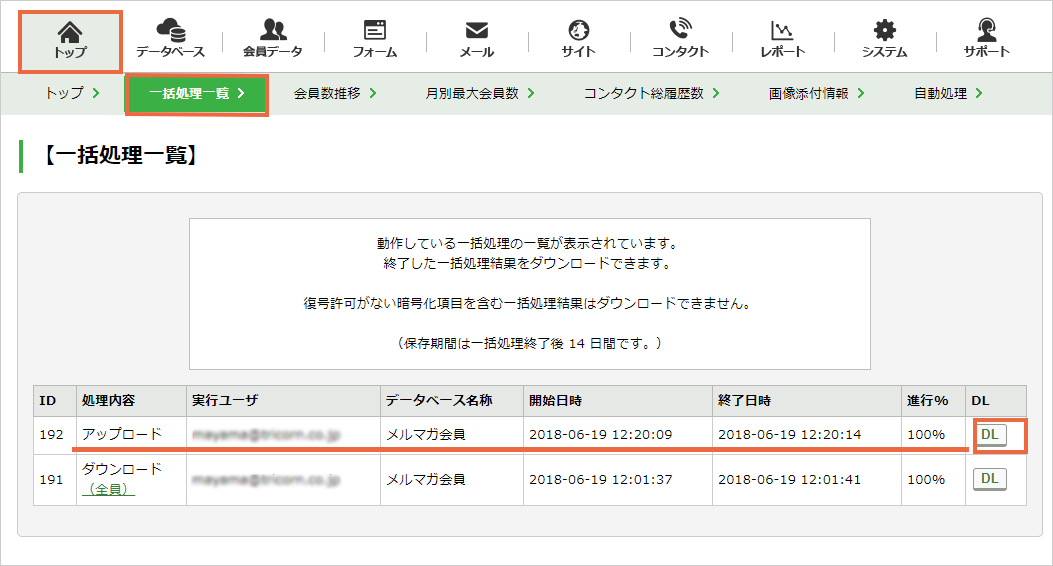This screenshot has width=1053, height=566.
Task: Click start time 2018-06-19 12:01:37
Action: pos(600,479)
